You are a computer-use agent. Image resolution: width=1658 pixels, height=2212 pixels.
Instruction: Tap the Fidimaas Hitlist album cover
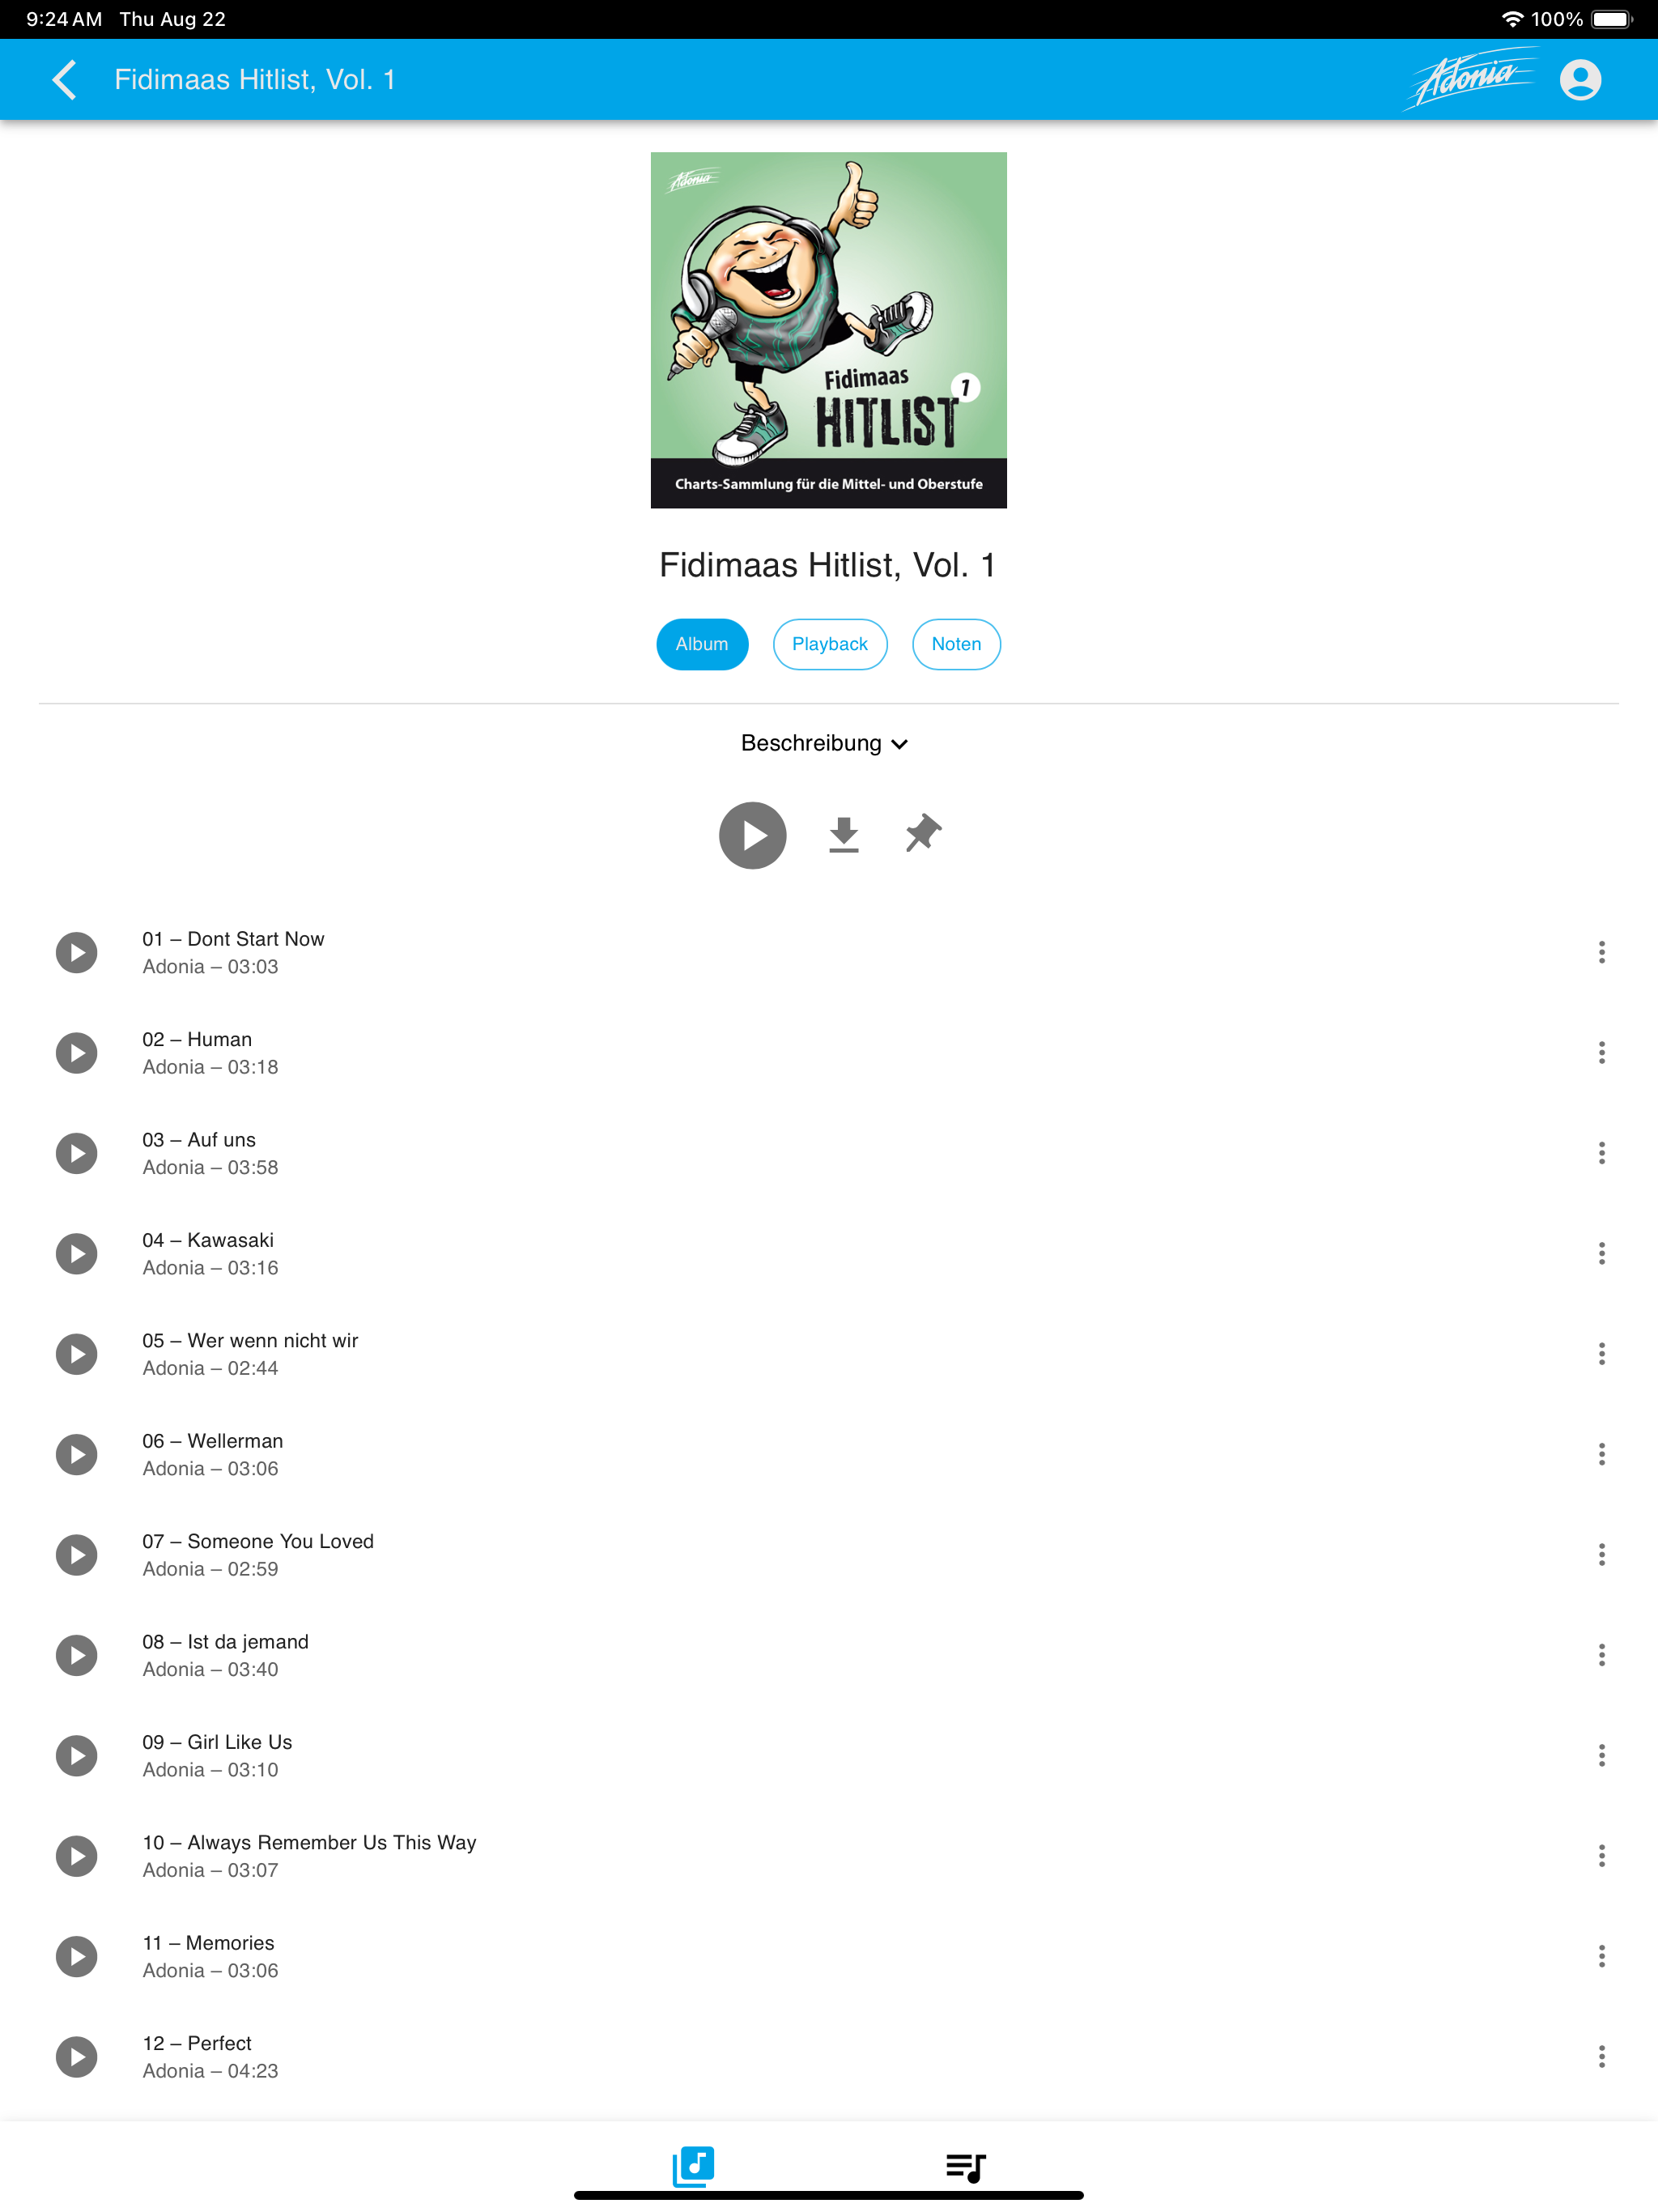coord(829,330)
